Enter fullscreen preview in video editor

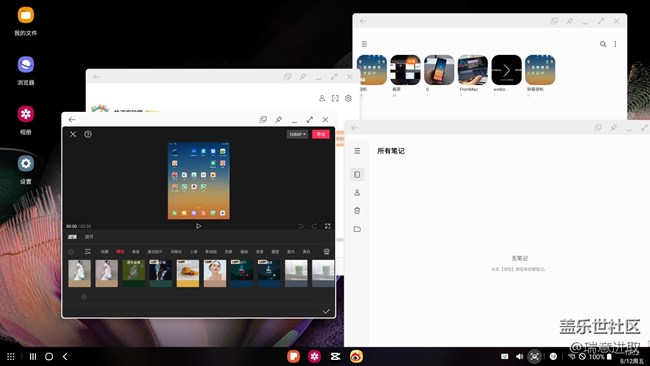pyautogui.click(x=327, y=226)
